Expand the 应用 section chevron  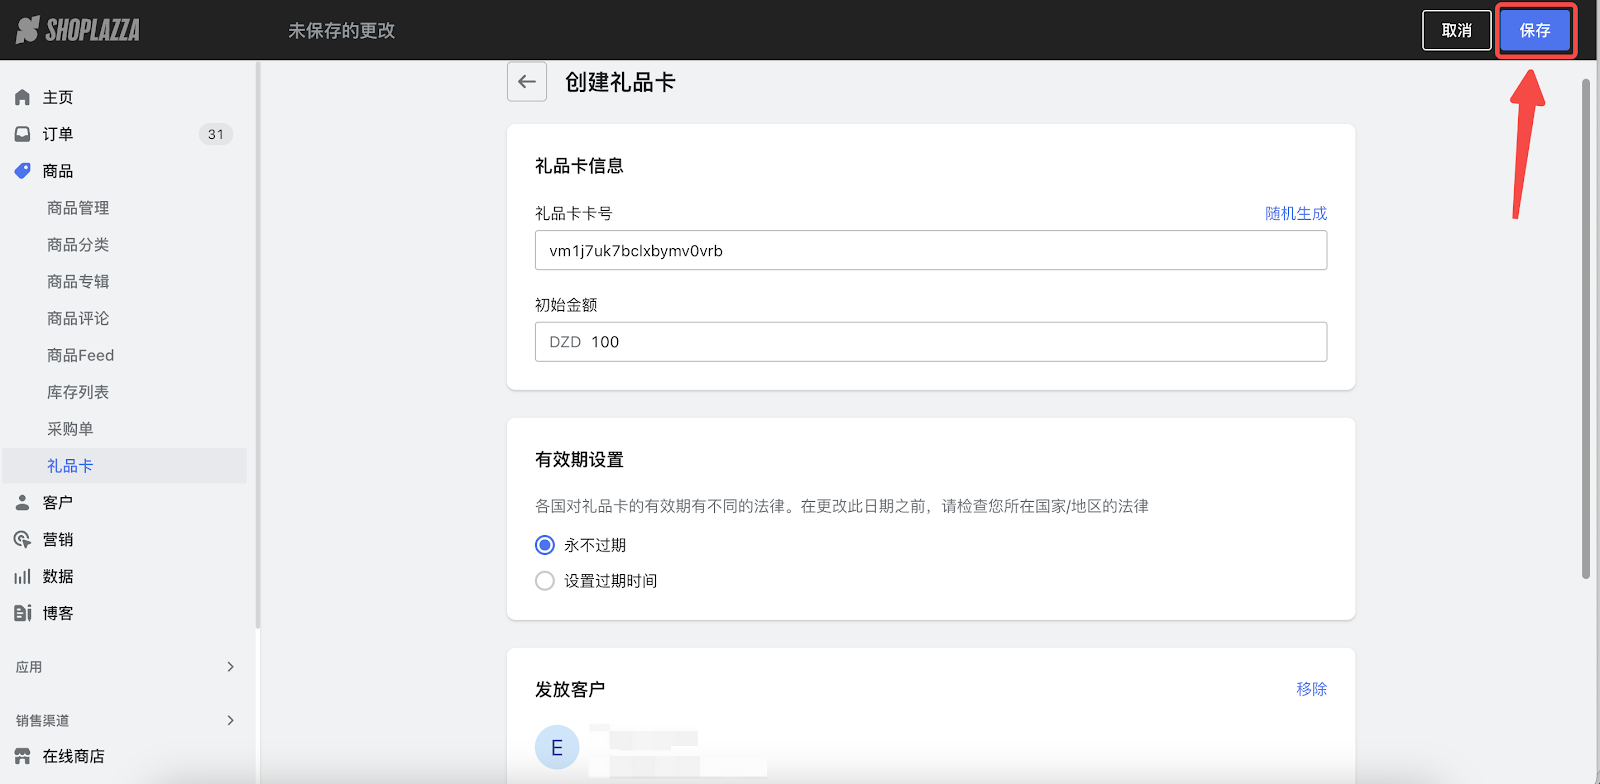[x=231, y=667]
